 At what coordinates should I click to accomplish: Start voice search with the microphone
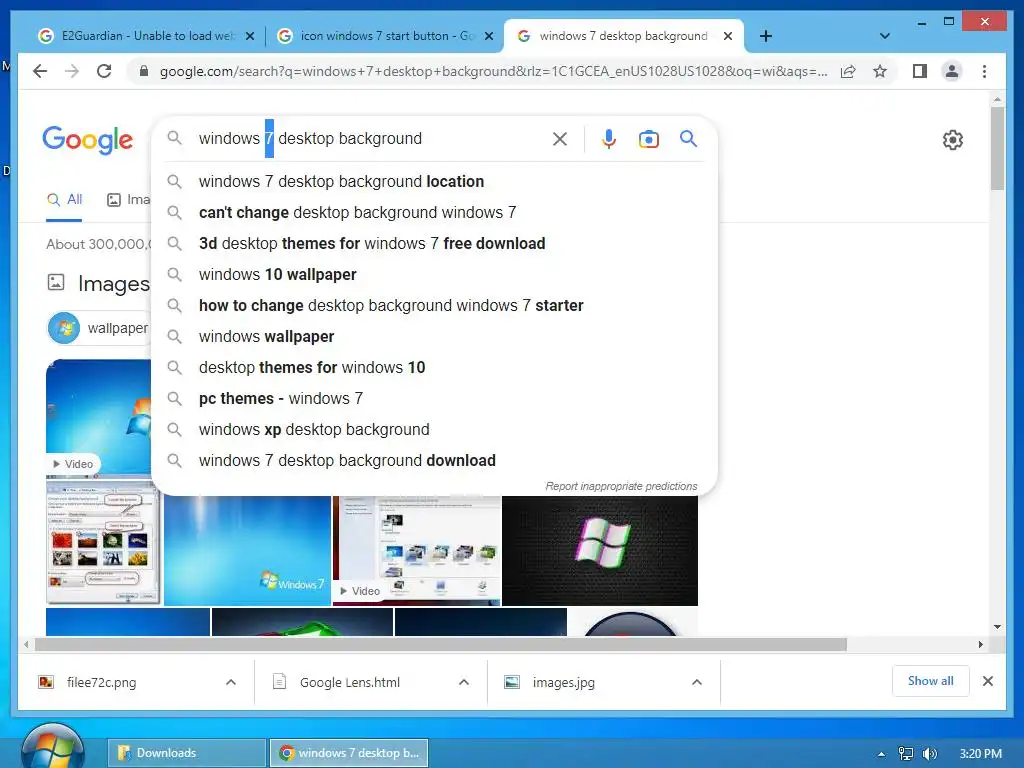coord(609,138)
